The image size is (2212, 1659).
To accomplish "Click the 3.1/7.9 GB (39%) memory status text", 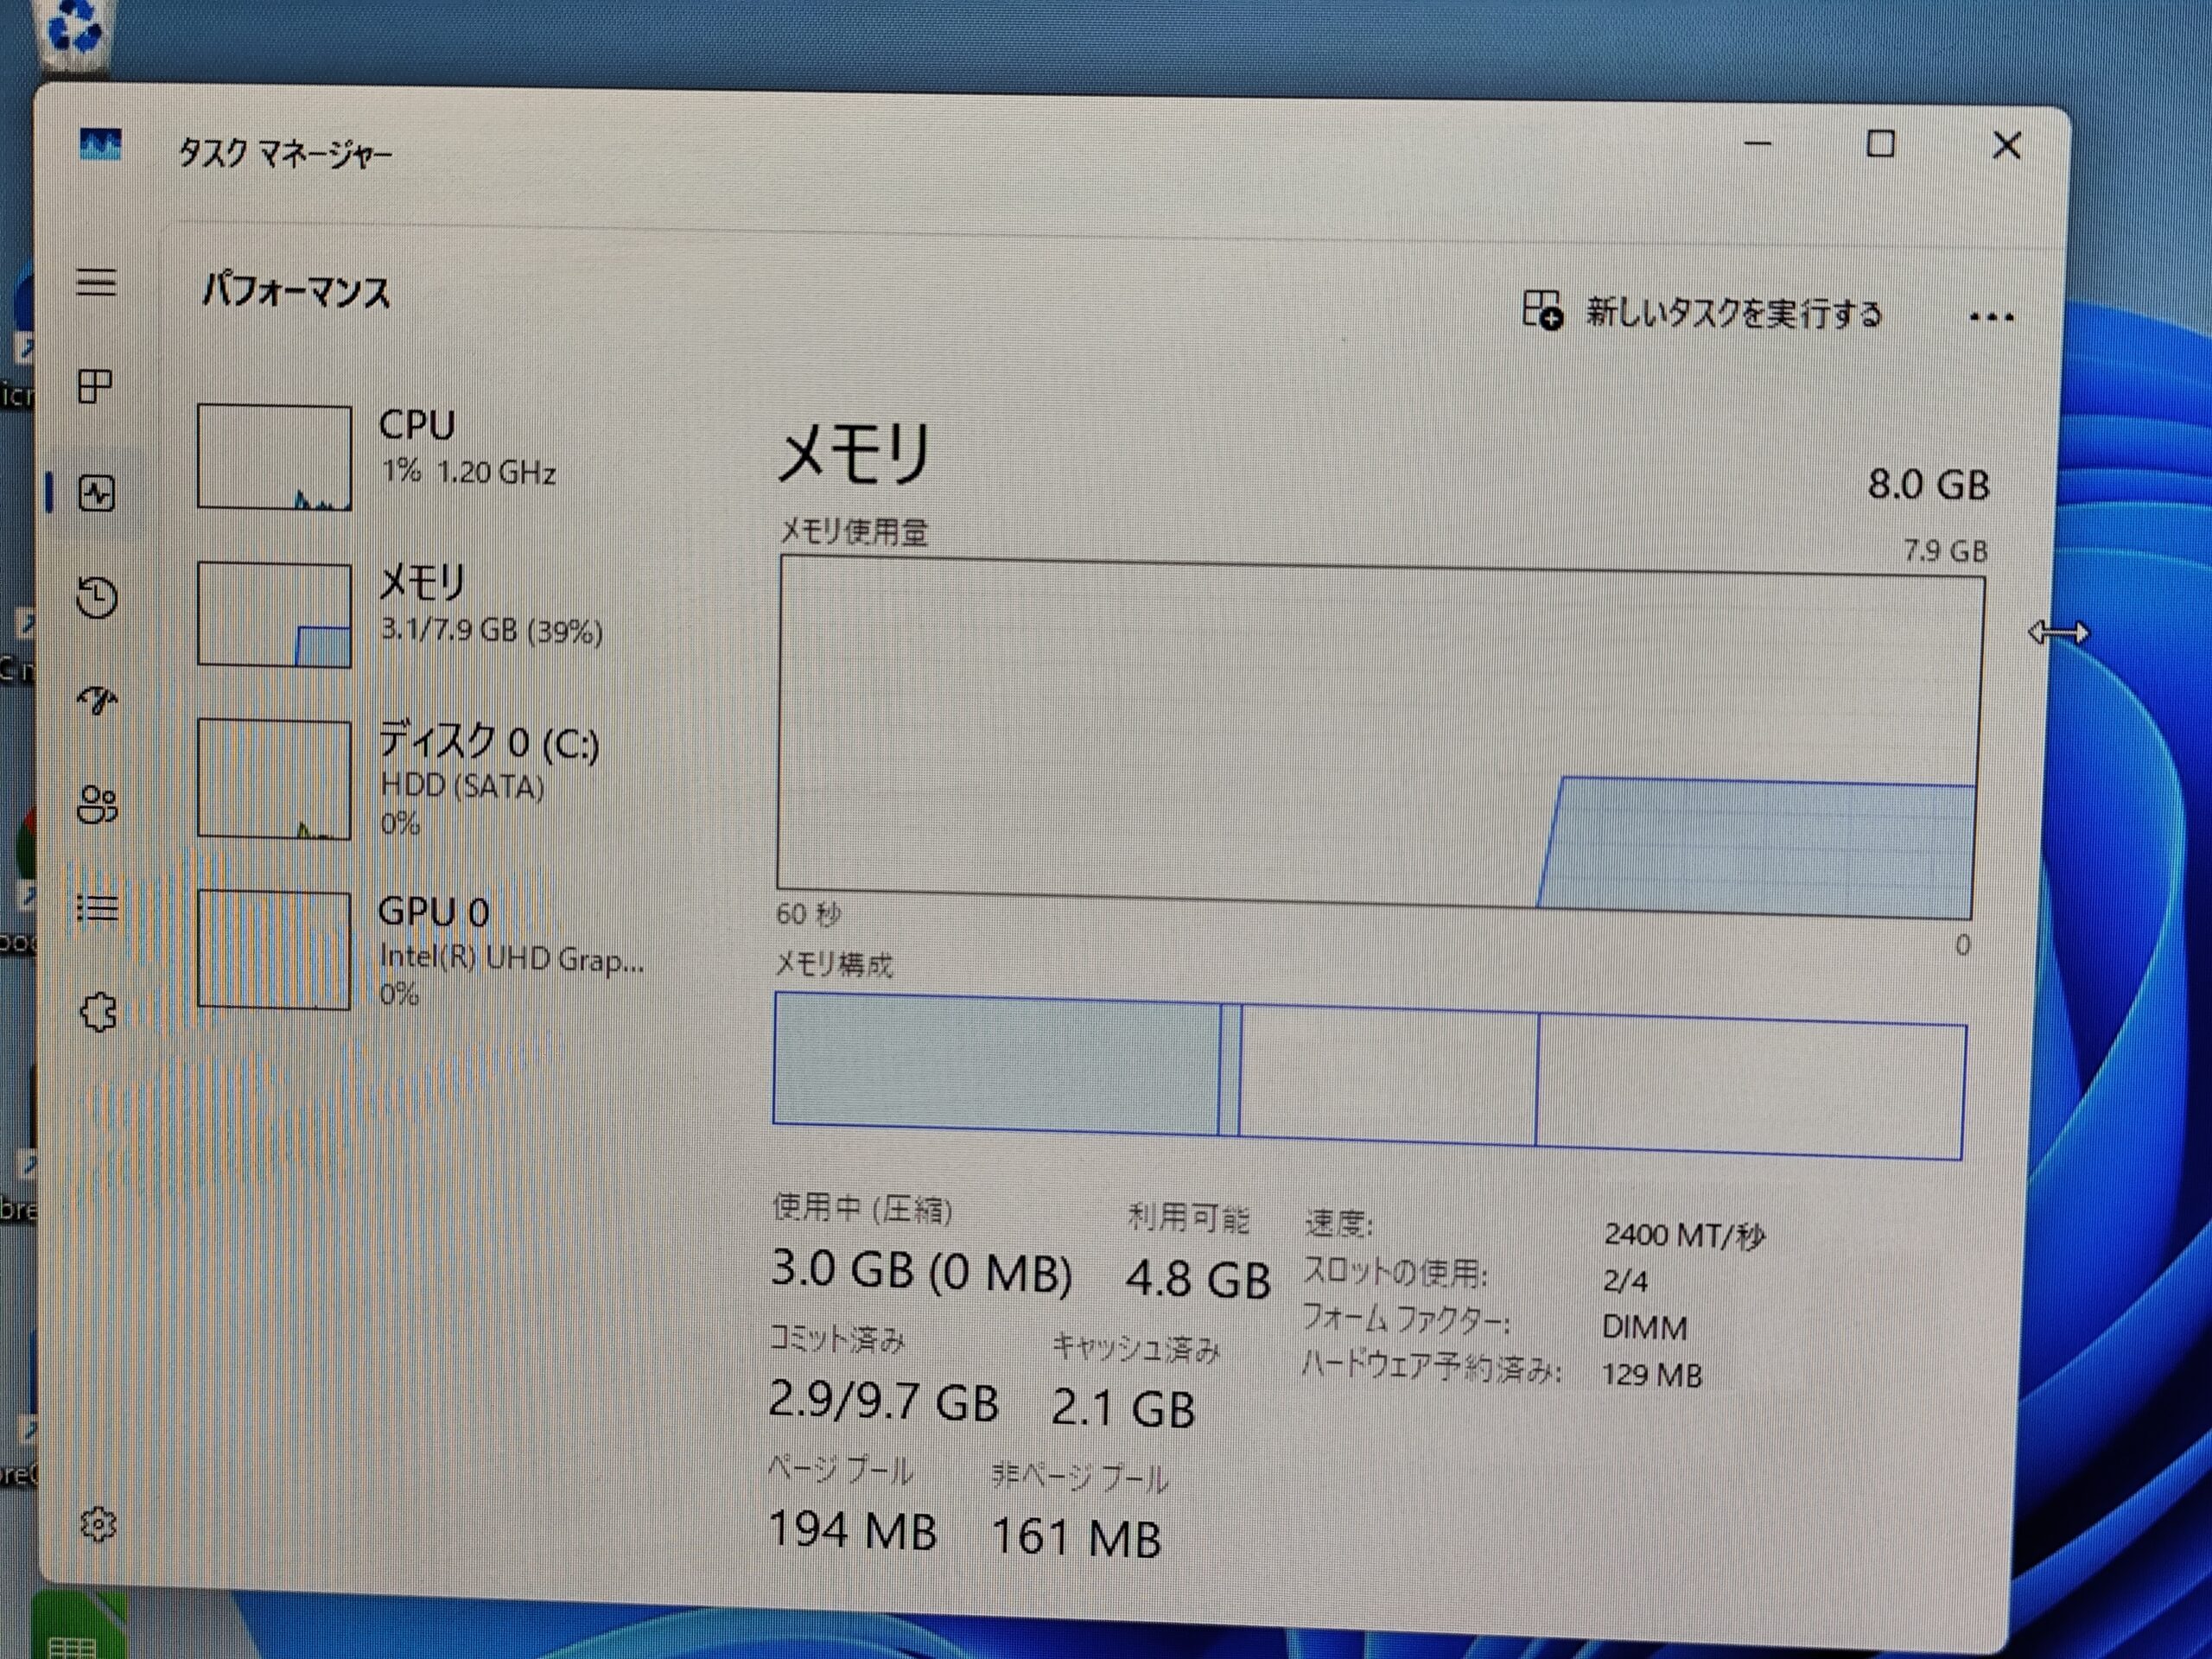I will coord(491,630).
